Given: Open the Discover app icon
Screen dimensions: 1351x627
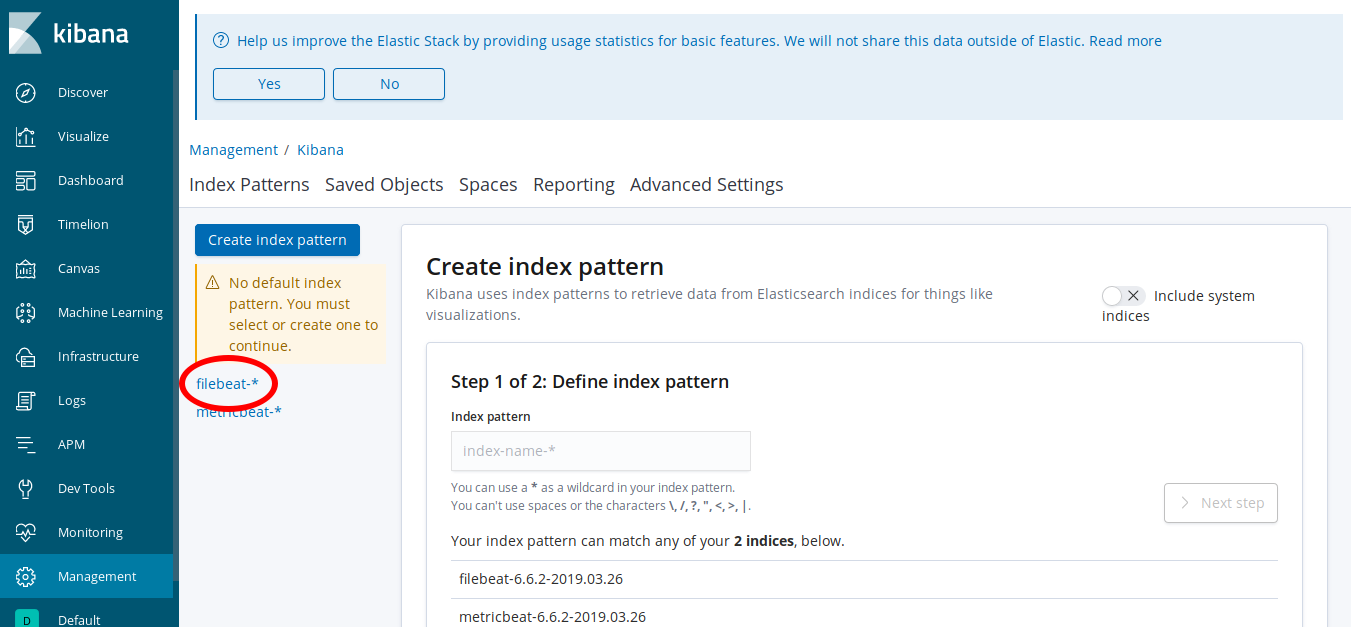Looking at the screenshot, I should click(24, 92).
